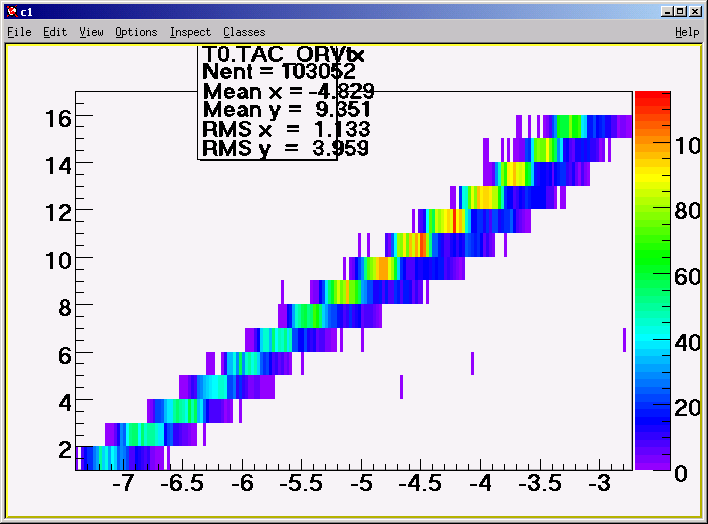
Task: Click the x-axis label -4
Action: click(x=480, y=483)
